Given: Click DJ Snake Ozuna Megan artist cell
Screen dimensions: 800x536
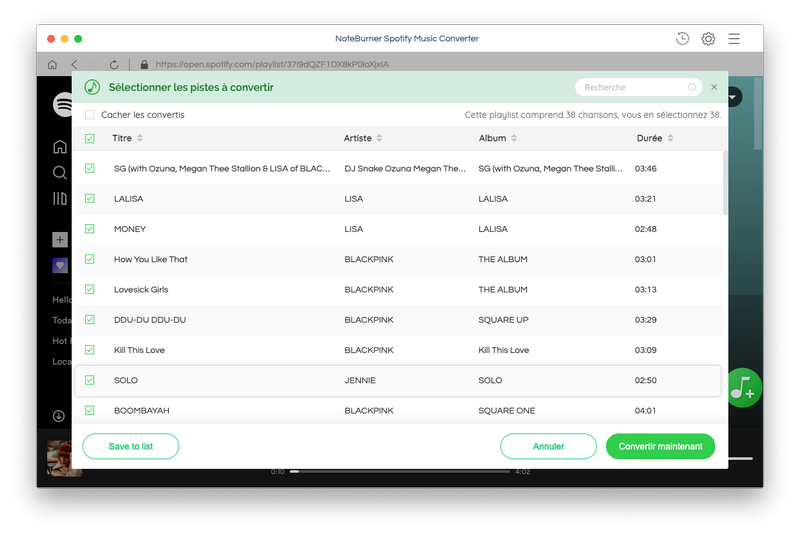Looking at the screenshot, I should point(405,168).
